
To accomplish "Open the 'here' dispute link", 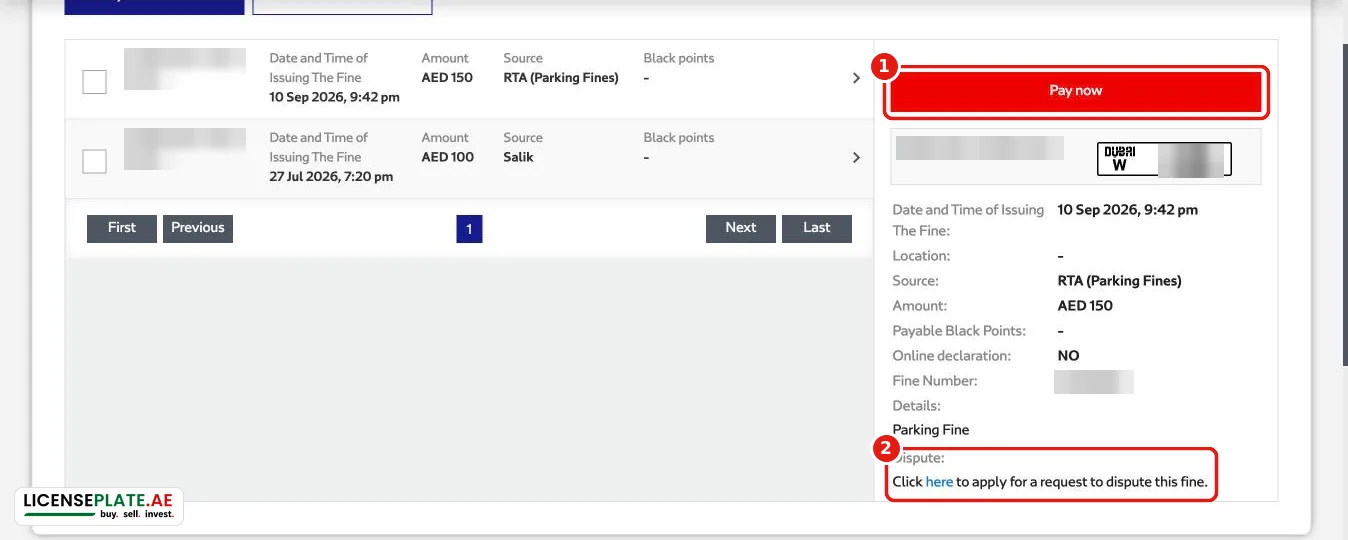I will point(939,482).
